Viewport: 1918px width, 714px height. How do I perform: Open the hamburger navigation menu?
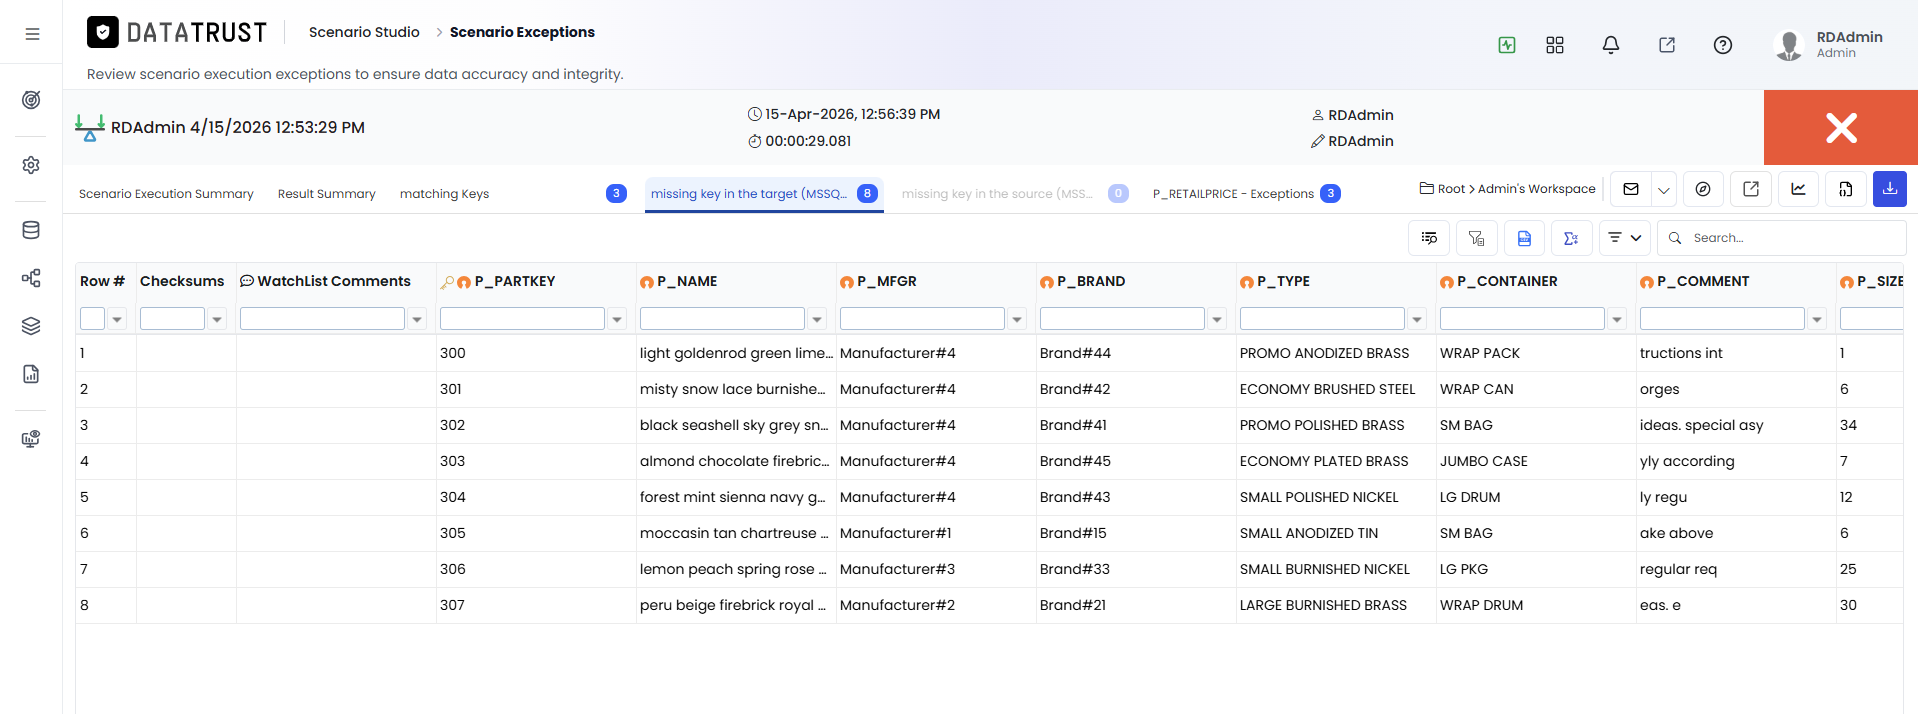32,34
